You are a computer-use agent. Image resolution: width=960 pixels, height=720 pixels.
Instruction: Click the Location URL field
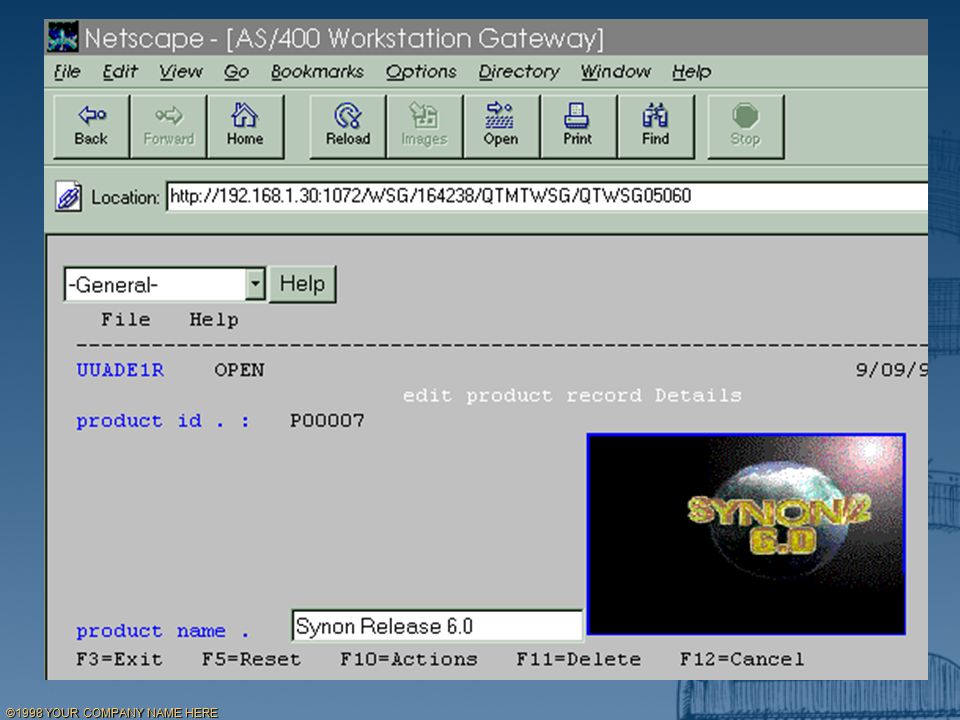point(547,197)
